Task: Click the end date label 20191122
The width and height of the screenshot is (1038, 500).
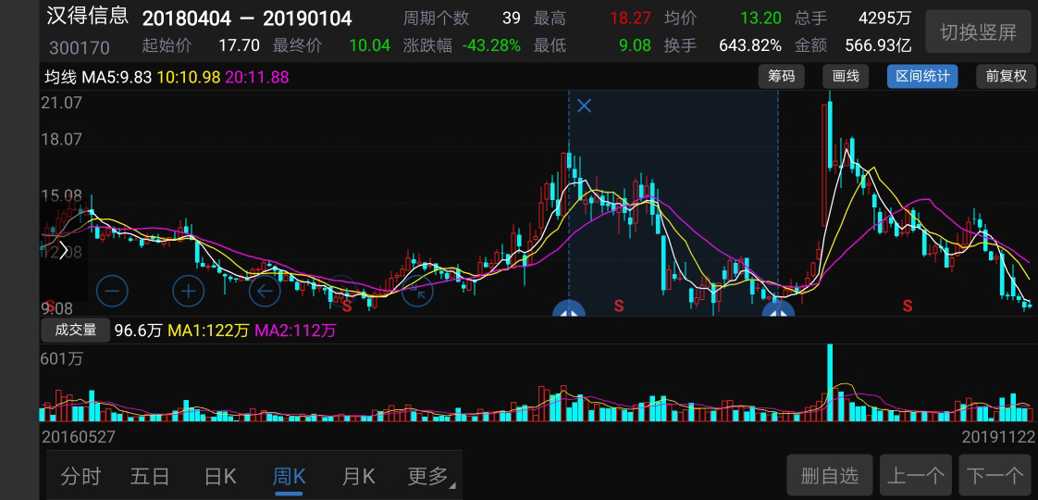Action: tap(996, 437)
